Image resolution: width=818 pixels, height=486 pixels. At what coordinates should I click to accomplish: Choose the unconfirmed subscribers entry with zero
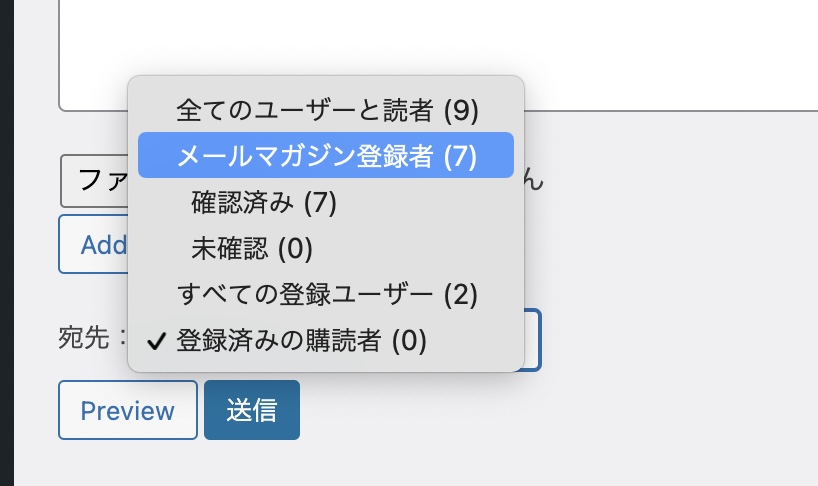[x=252, y=248]
